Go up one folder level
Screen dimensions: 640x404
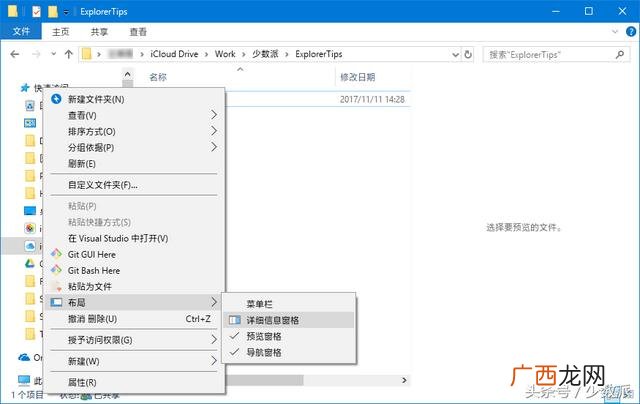tap(69, 54)
